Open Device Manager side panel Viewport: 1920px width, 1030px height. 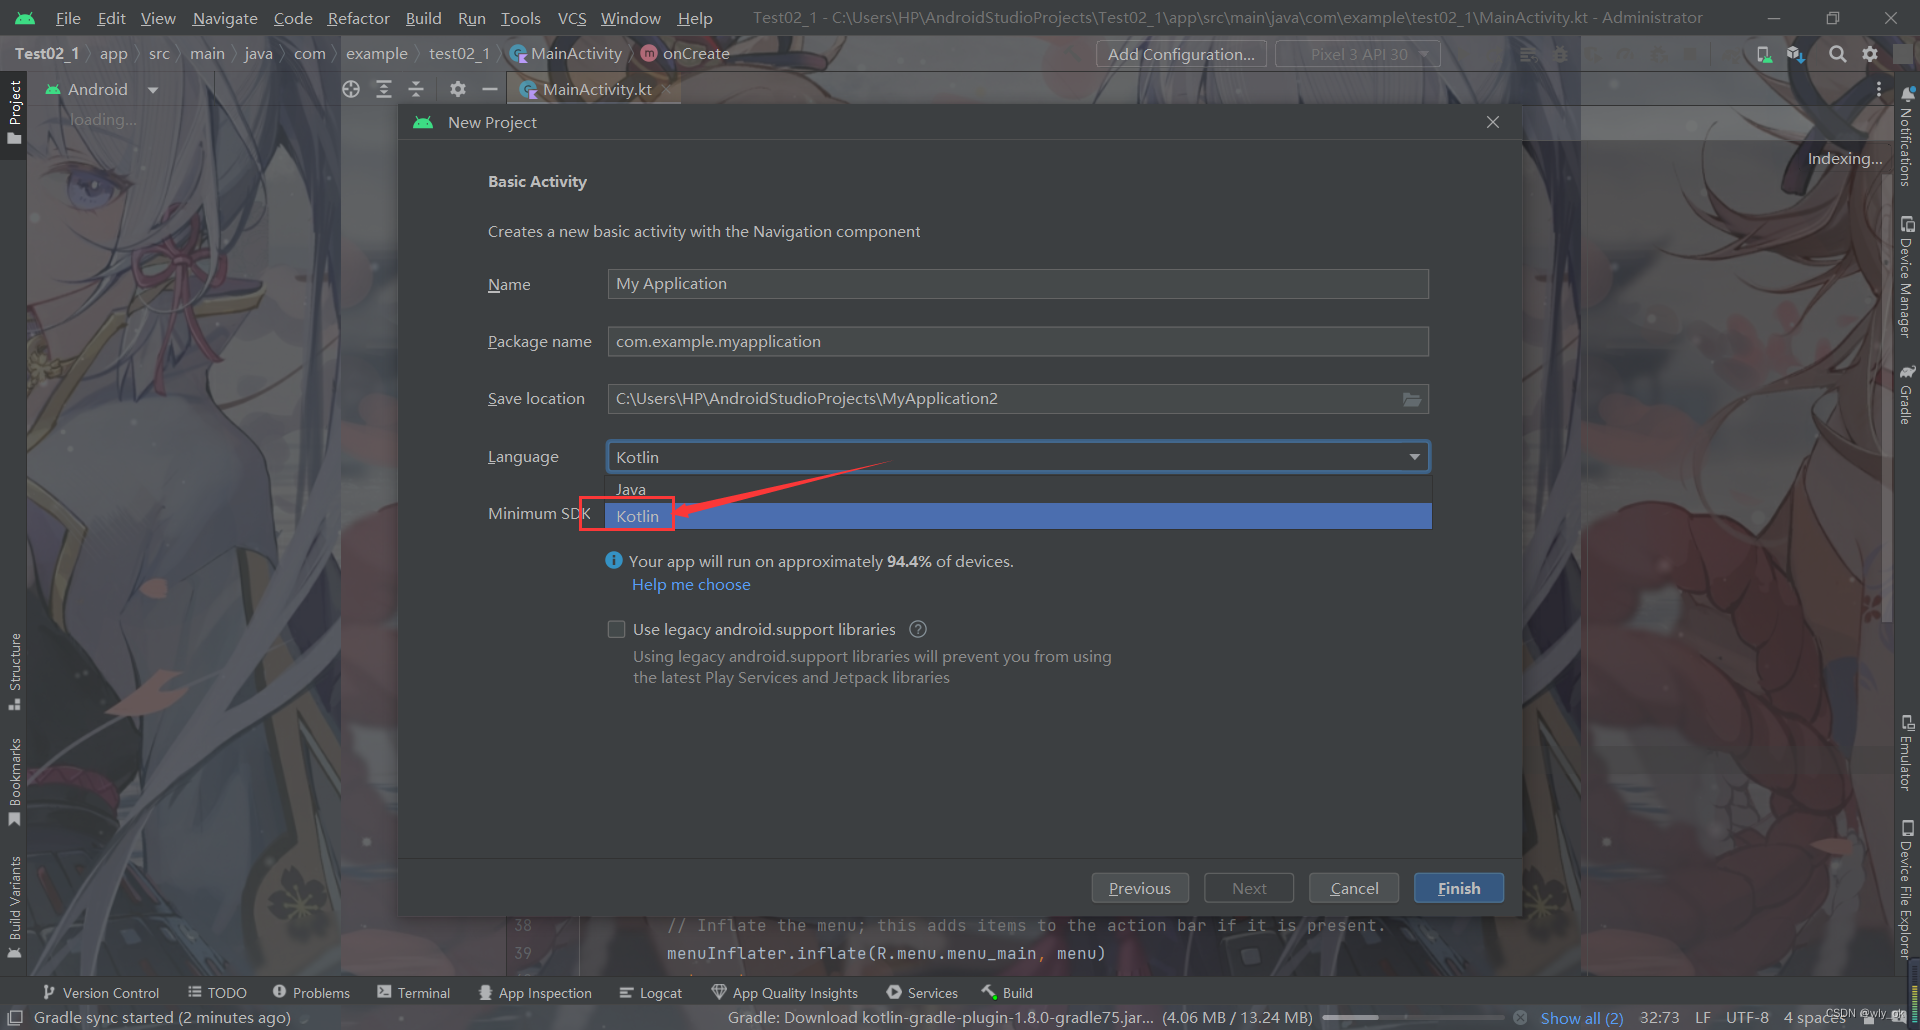tap(1907, 277)
